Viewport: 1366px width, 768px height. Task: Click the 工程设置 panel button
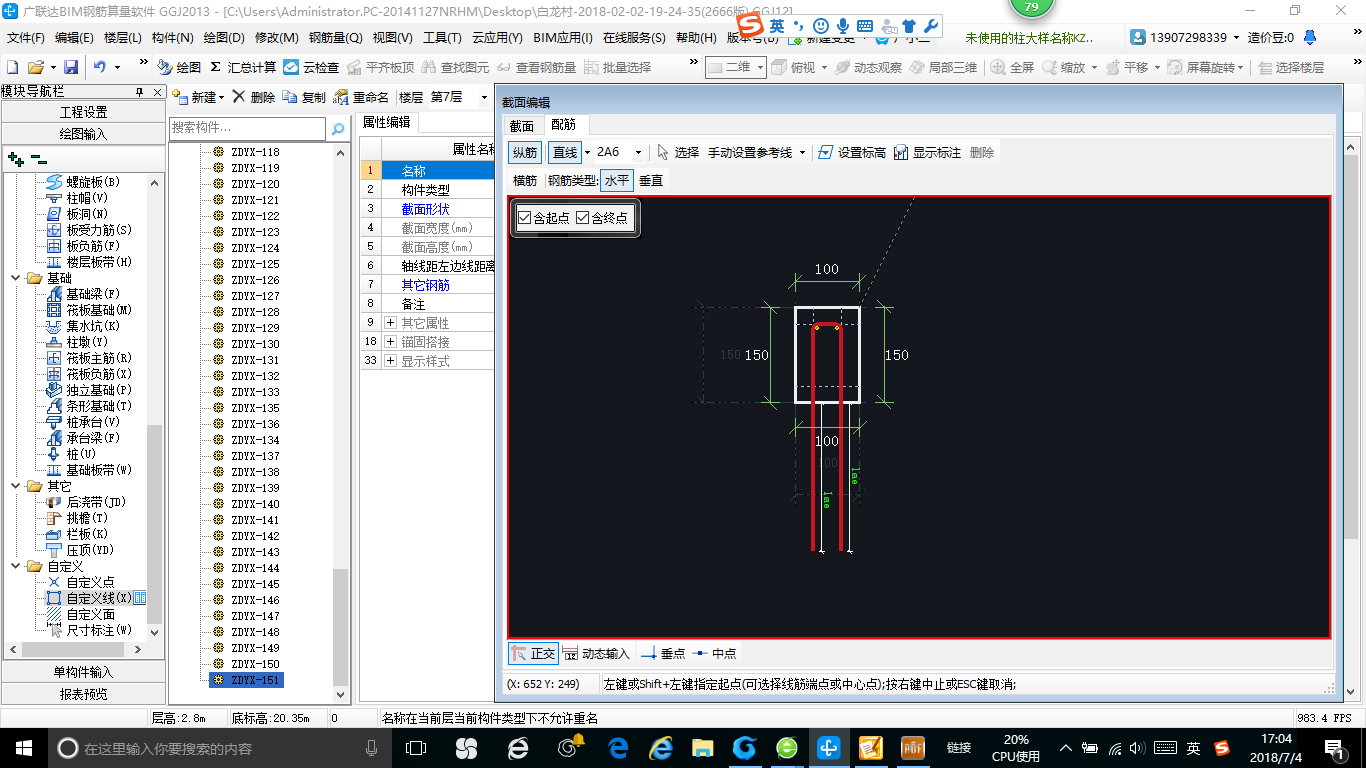tap(83, 112)
